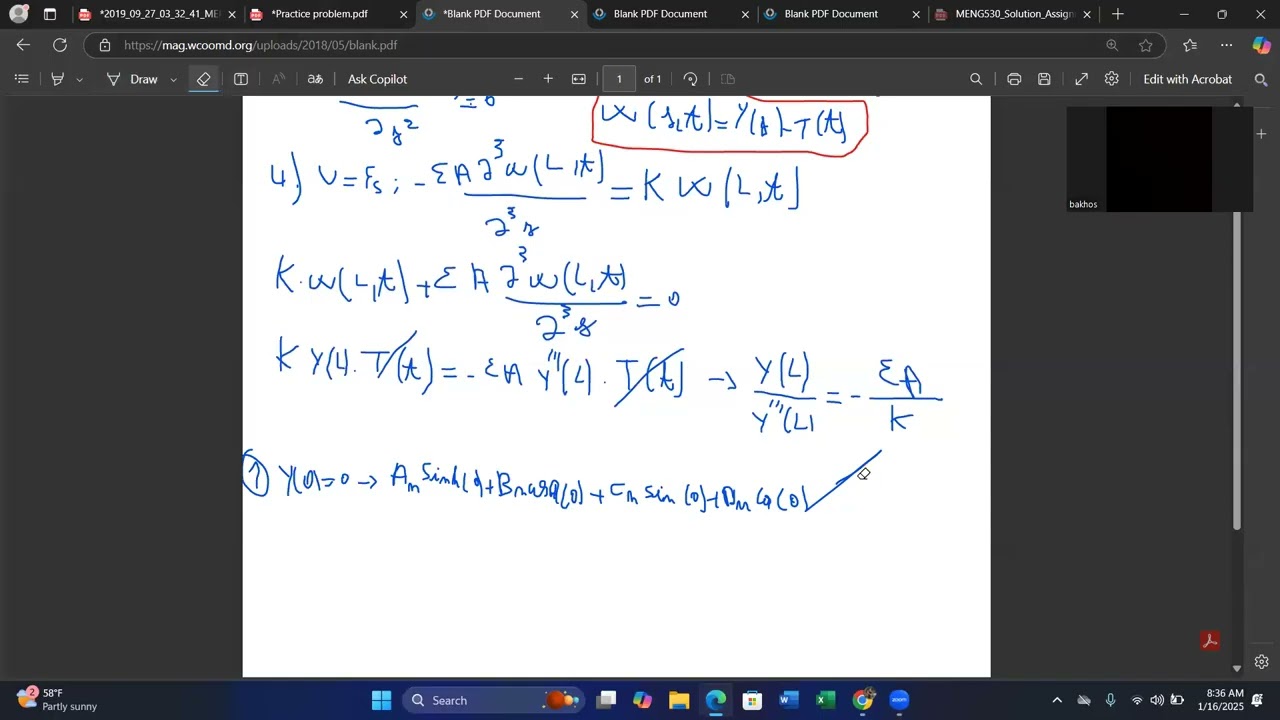Open Microsoft Store from the taskbar
Image resolution: width=1280 pixels, height=720 pixels.
point(752,700)
